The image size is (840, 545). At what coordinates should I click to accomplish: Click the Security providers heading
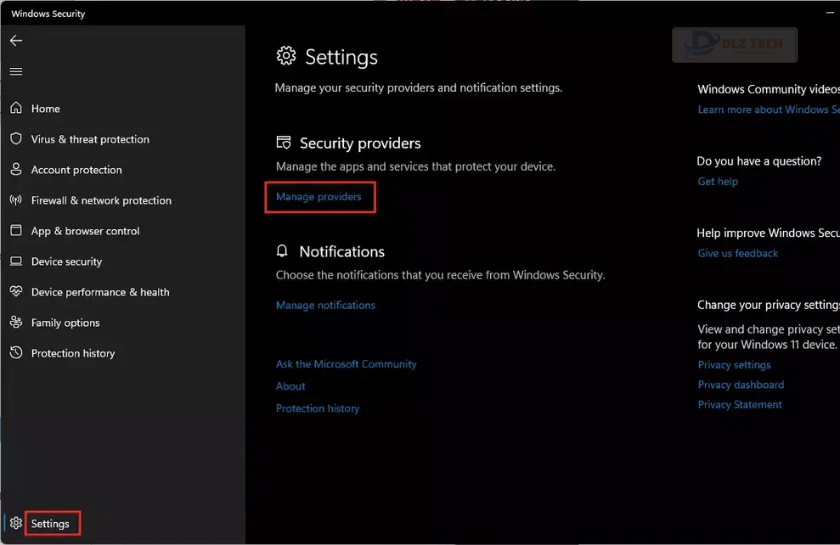click(360, 143)
